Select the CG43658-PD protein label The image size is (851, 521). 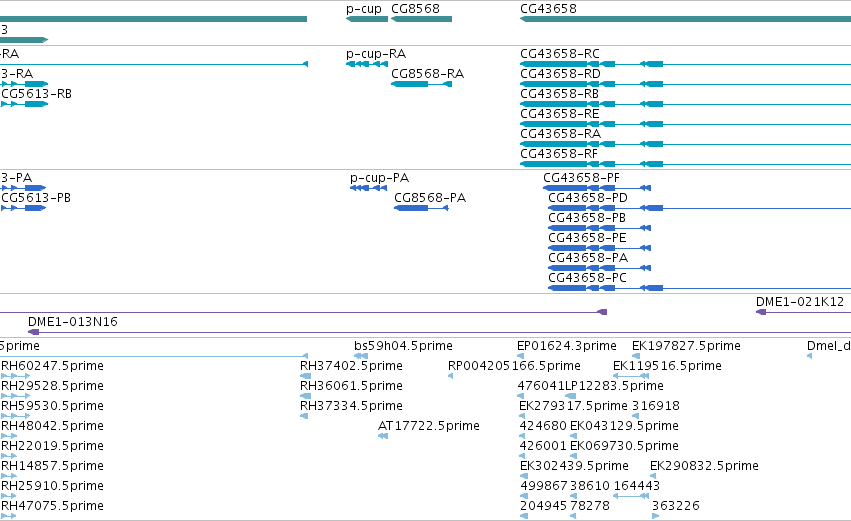(588, 198)
